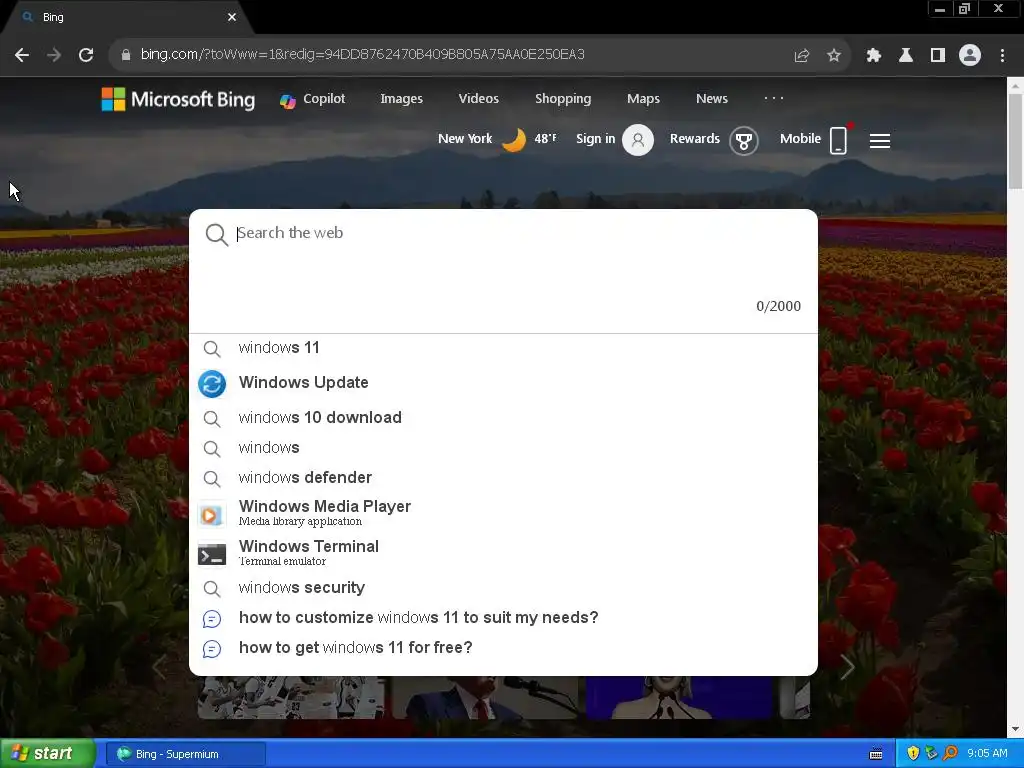Bookmark this page with star icon
This screenshot has width=1024, height=768.
click(x=834, y=56)
